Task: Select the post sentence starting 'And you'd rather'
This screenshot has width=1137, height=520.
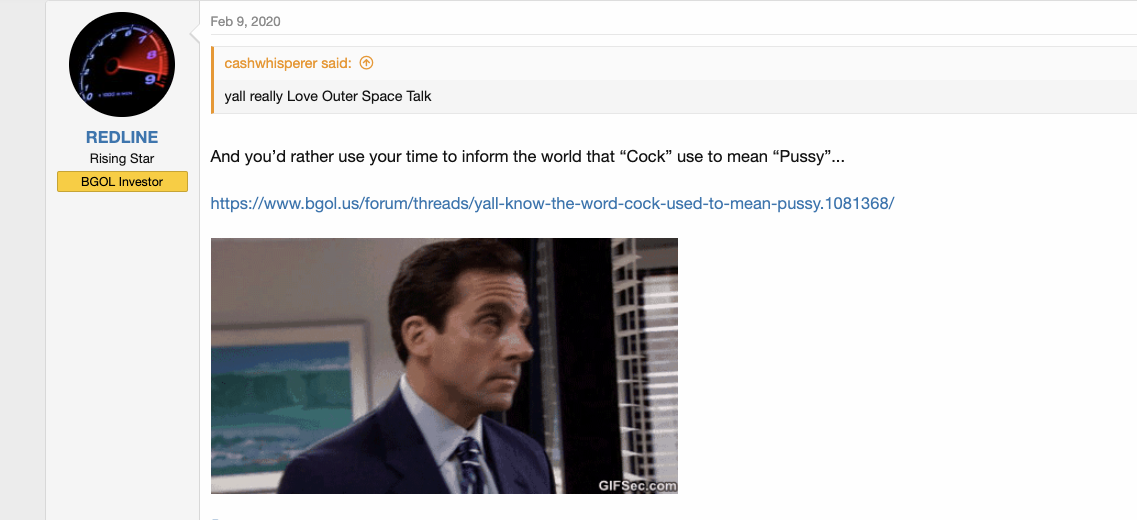Action: pyautogui.click(x=527, y=156)
